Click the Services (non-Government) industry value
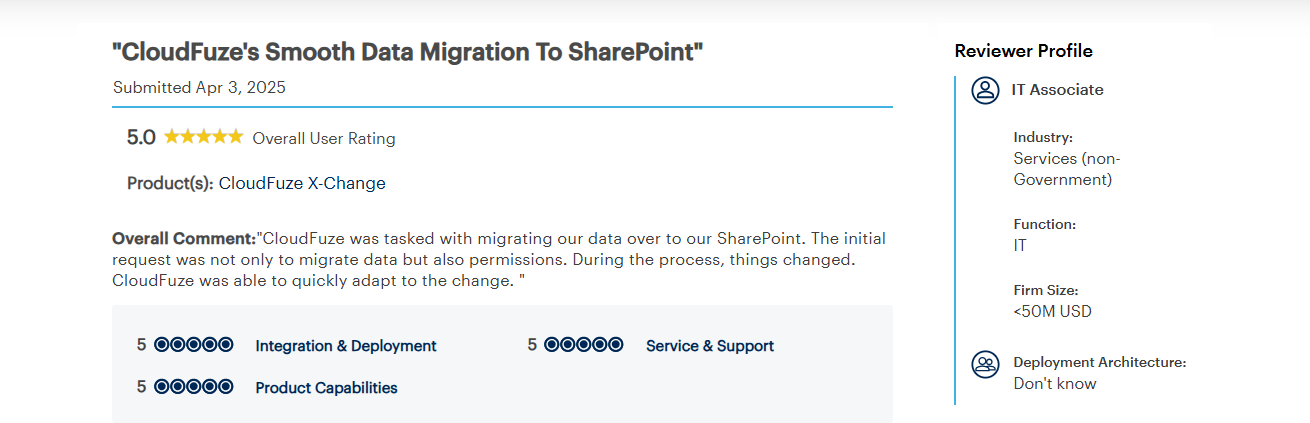This screenshot has height=423, width=1310. 1067,169
